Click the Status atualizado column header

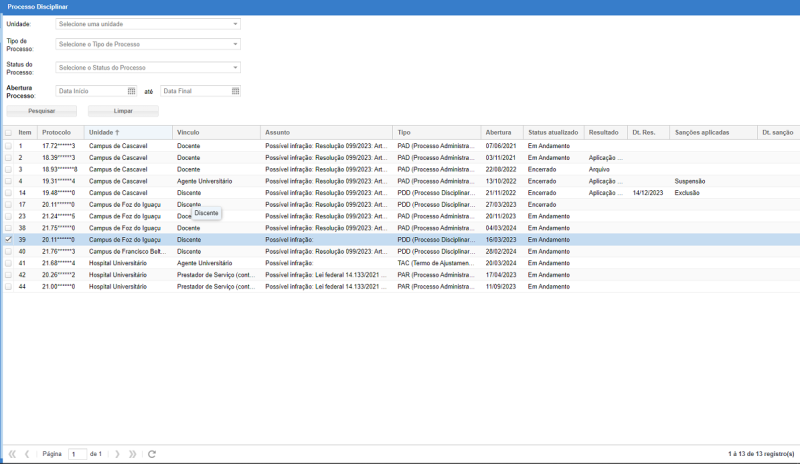552,132
